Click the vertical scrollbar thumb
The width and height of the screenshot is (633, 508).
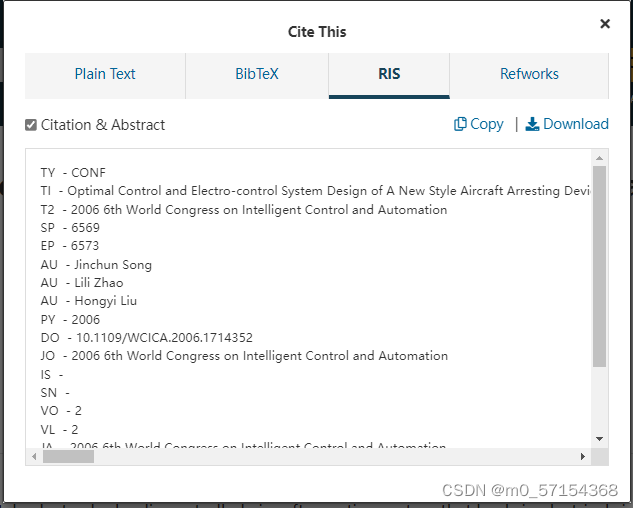click(599, 265)
